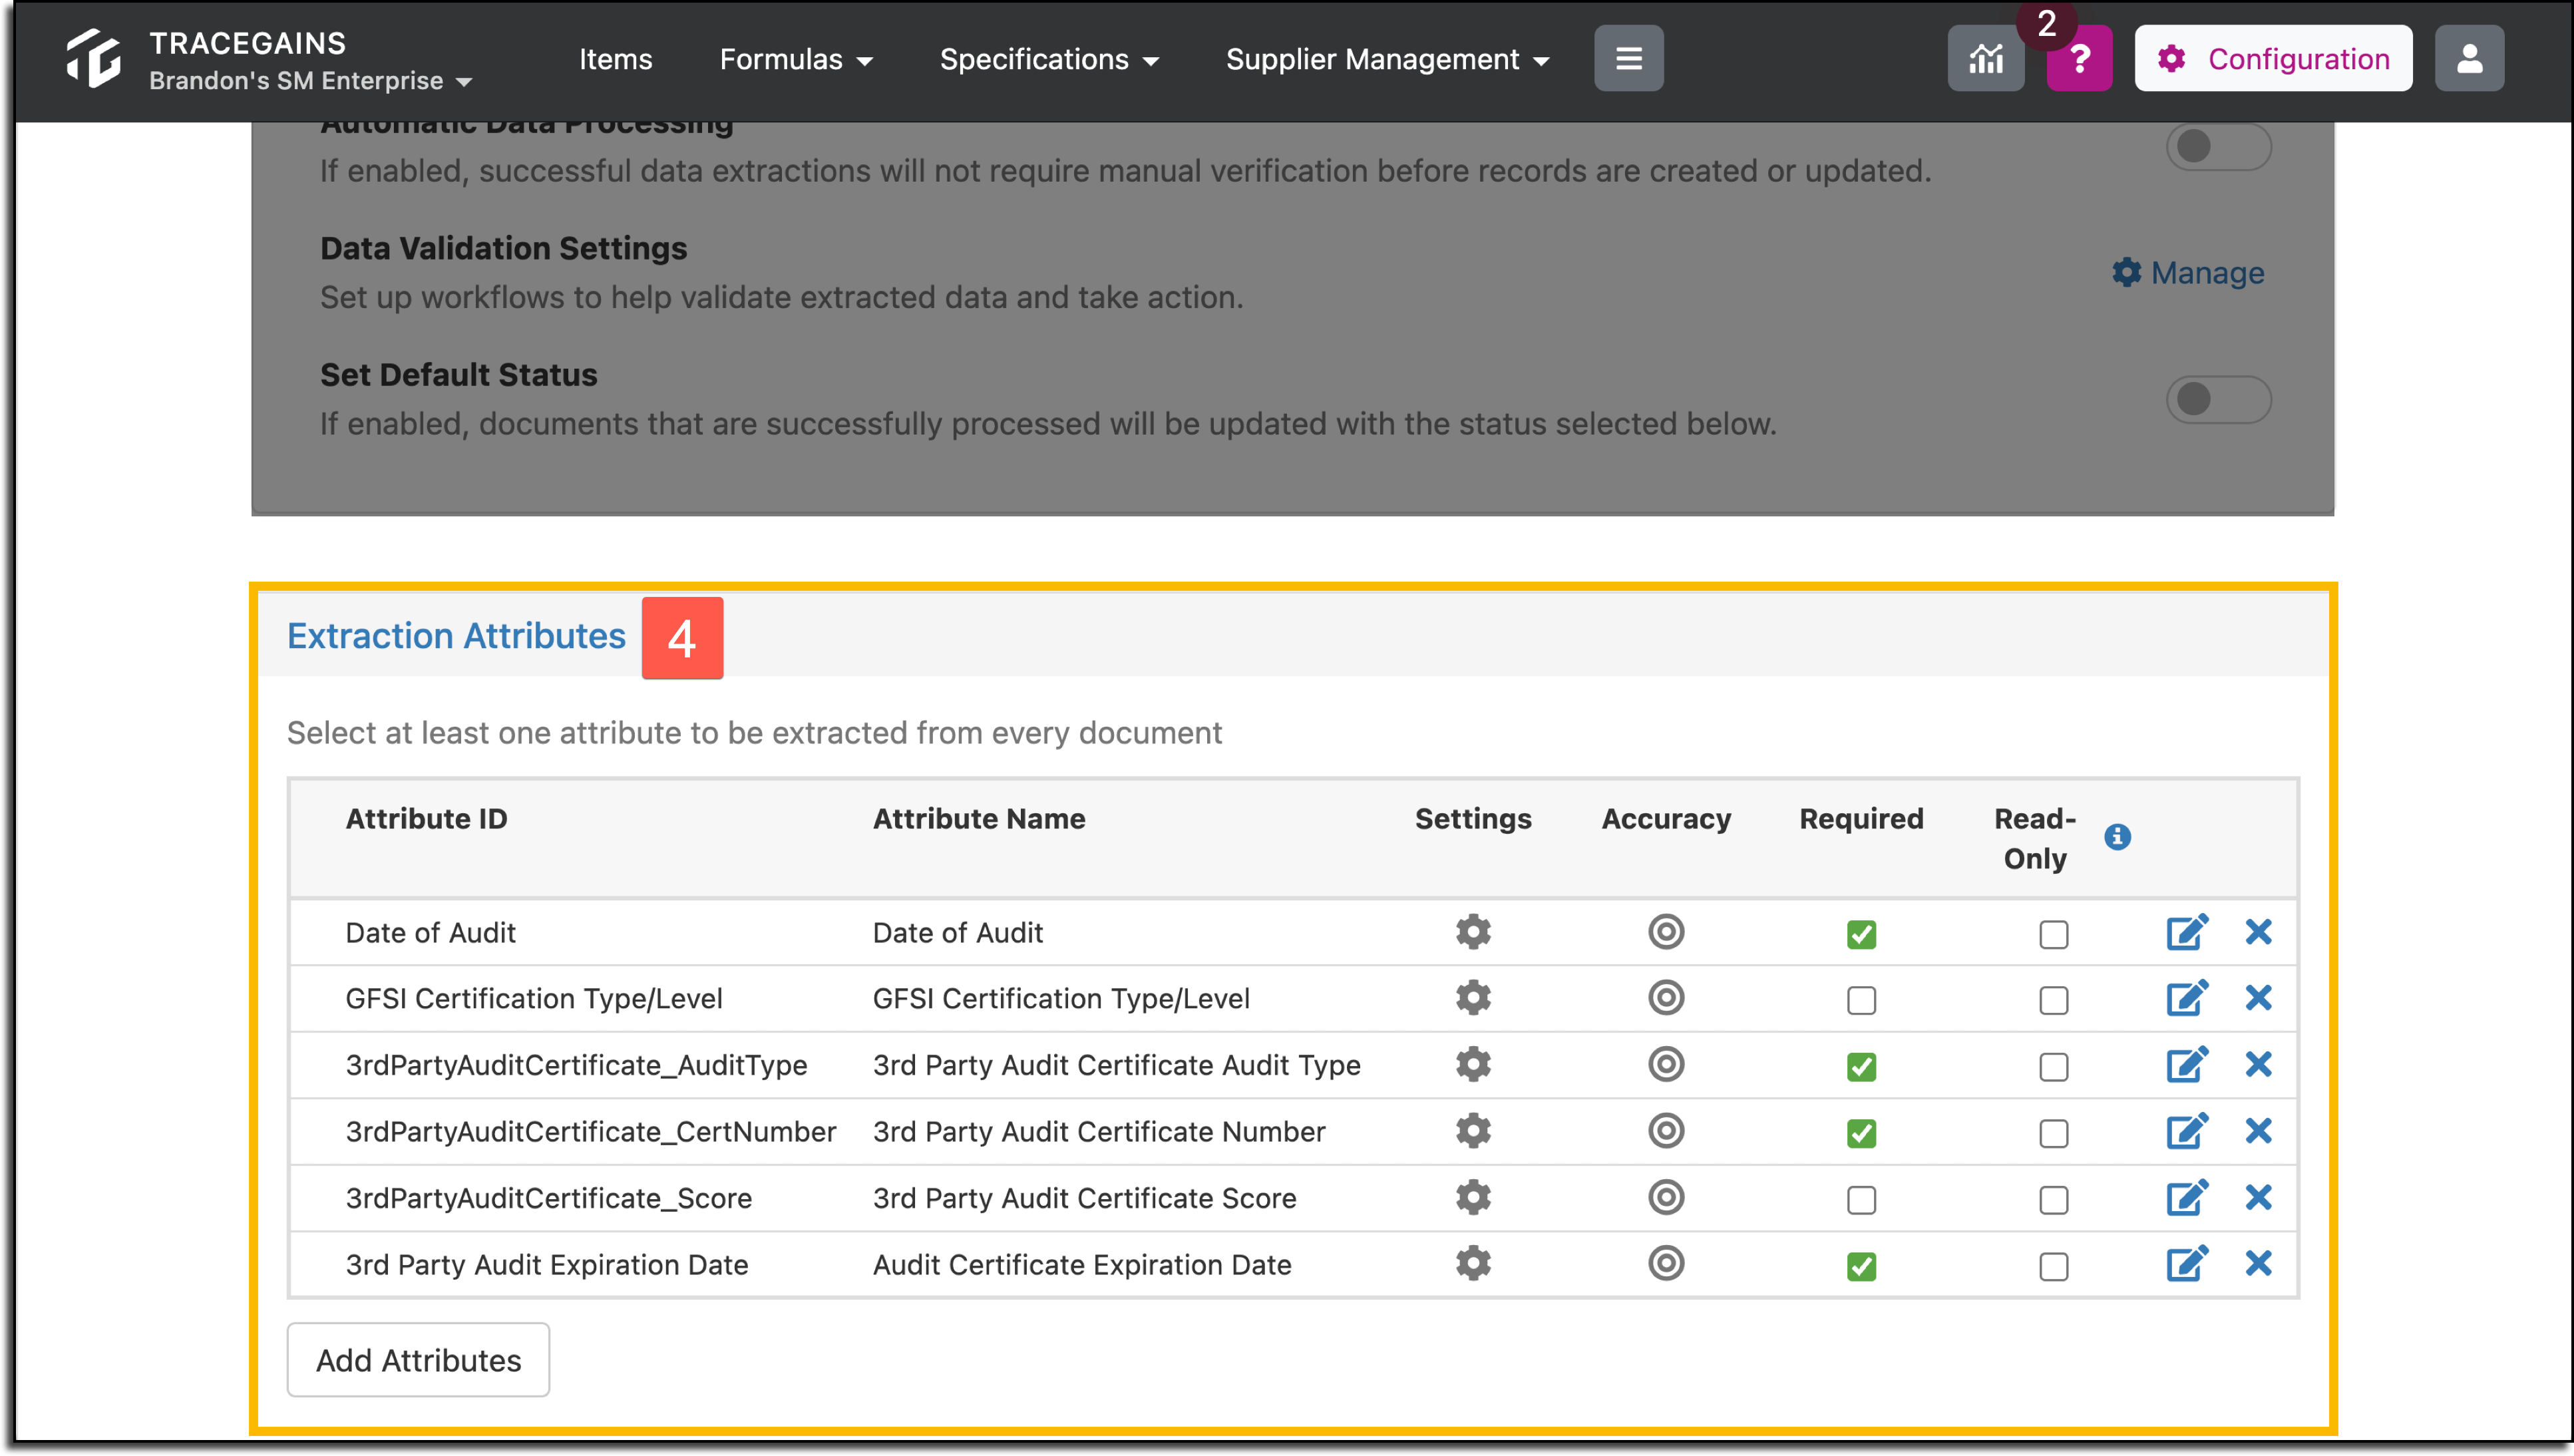The width and height of the screenshot is (2574, 1456).
Task: Edit the 3rdPartyAuditCertificate_AuditType attribute
Action: 2187,1065
